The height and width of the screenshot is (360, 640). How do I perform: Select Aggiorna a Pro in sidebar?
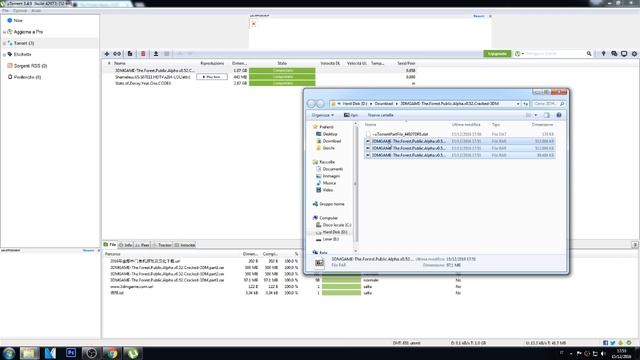[x=28, y=32]
